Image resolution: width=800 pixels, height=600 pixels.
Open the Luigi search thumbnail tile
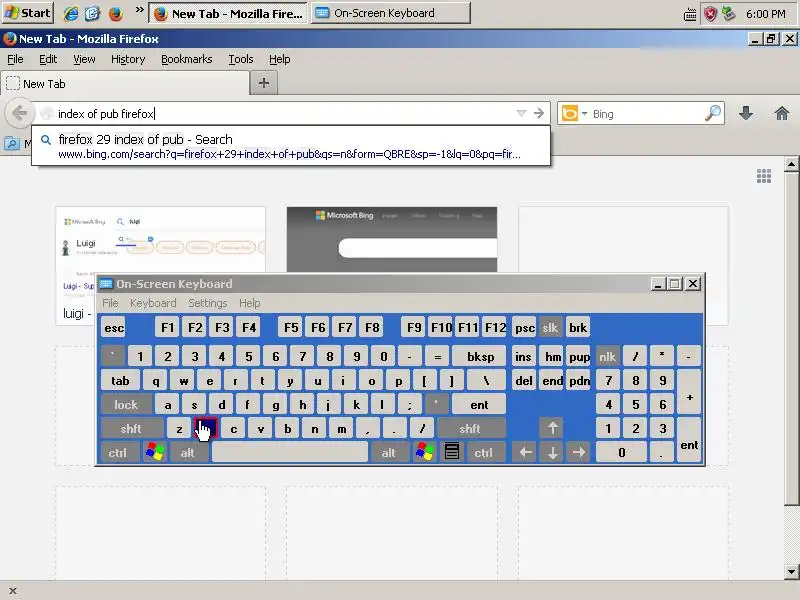tap(160, 239)
